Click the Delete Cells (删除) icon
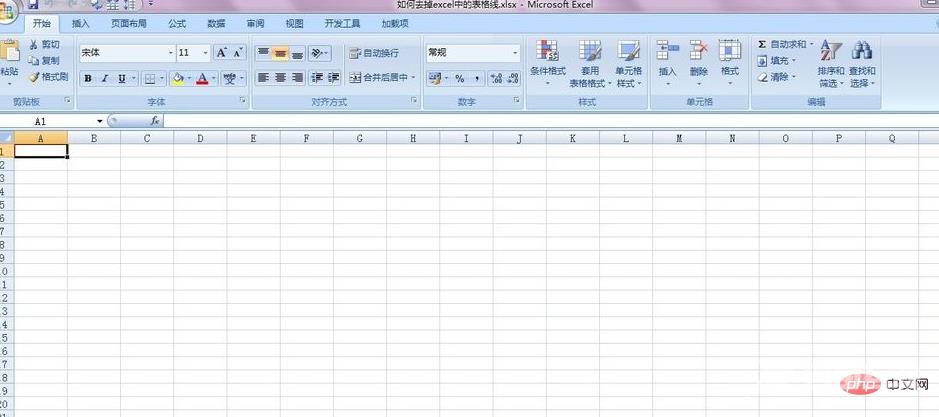This screenshot has width=939, height=417. [x=698, y=60]
